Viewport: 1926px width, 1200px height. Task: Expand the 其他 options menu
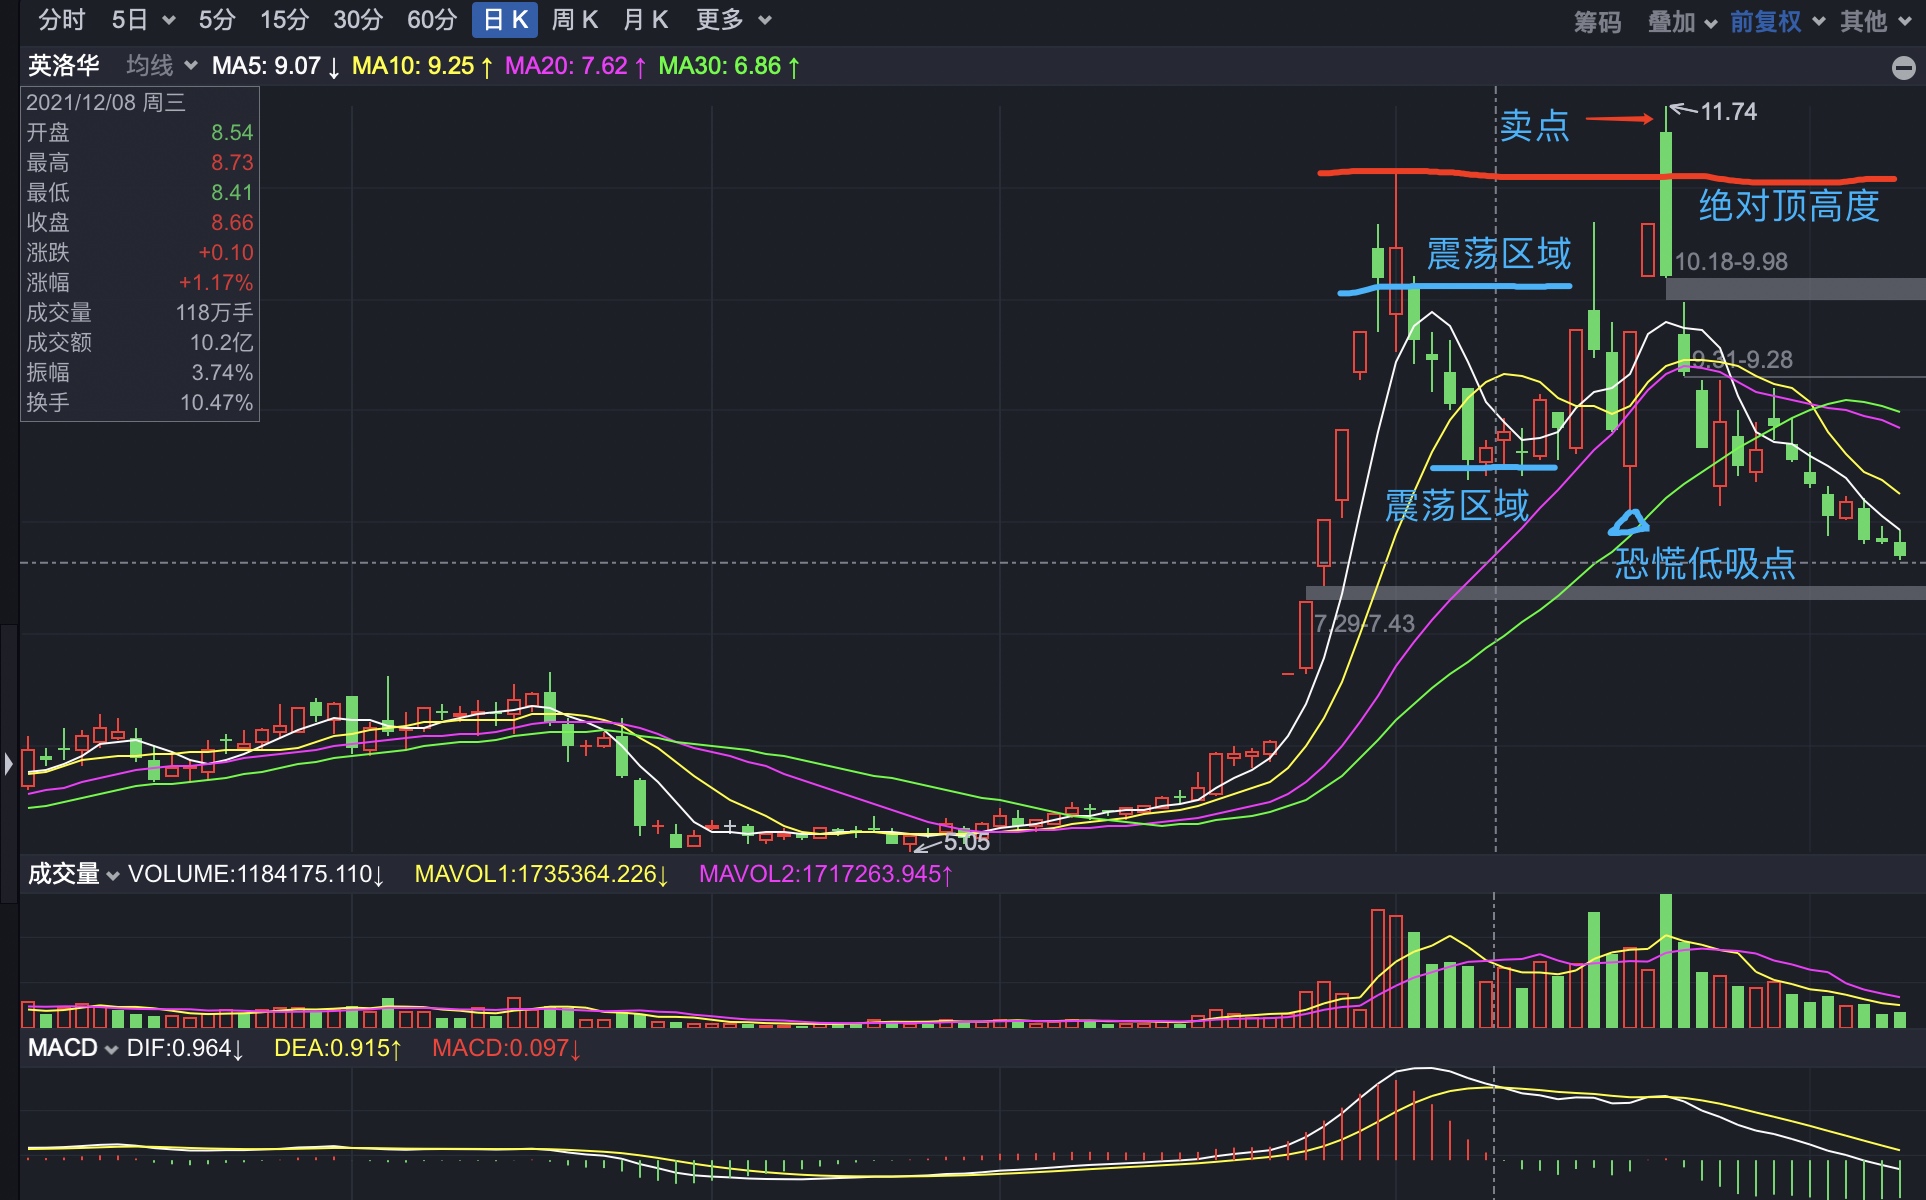(x=1904, y=22)
